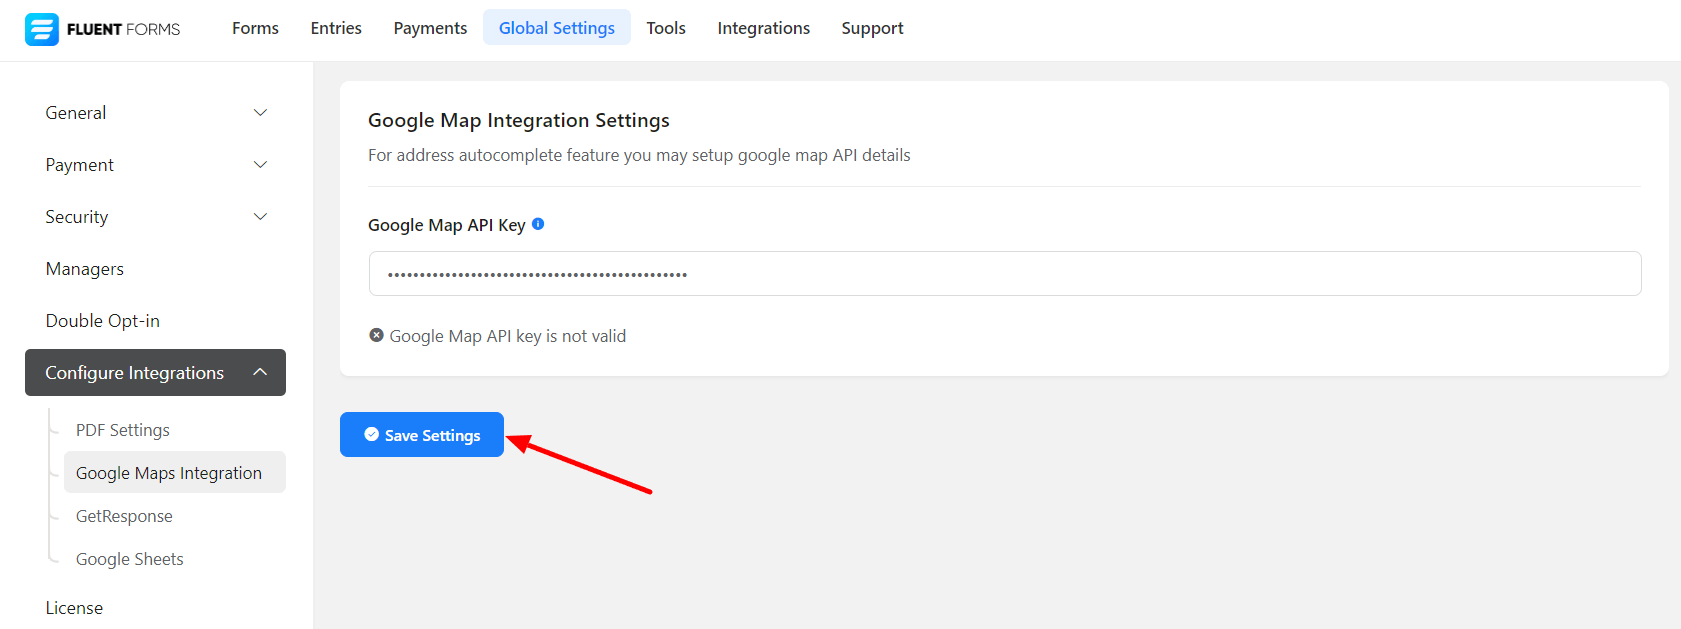Screen dimensions: 1681x629
Task: Open the Tools menu item
Action: pos(666,28)
